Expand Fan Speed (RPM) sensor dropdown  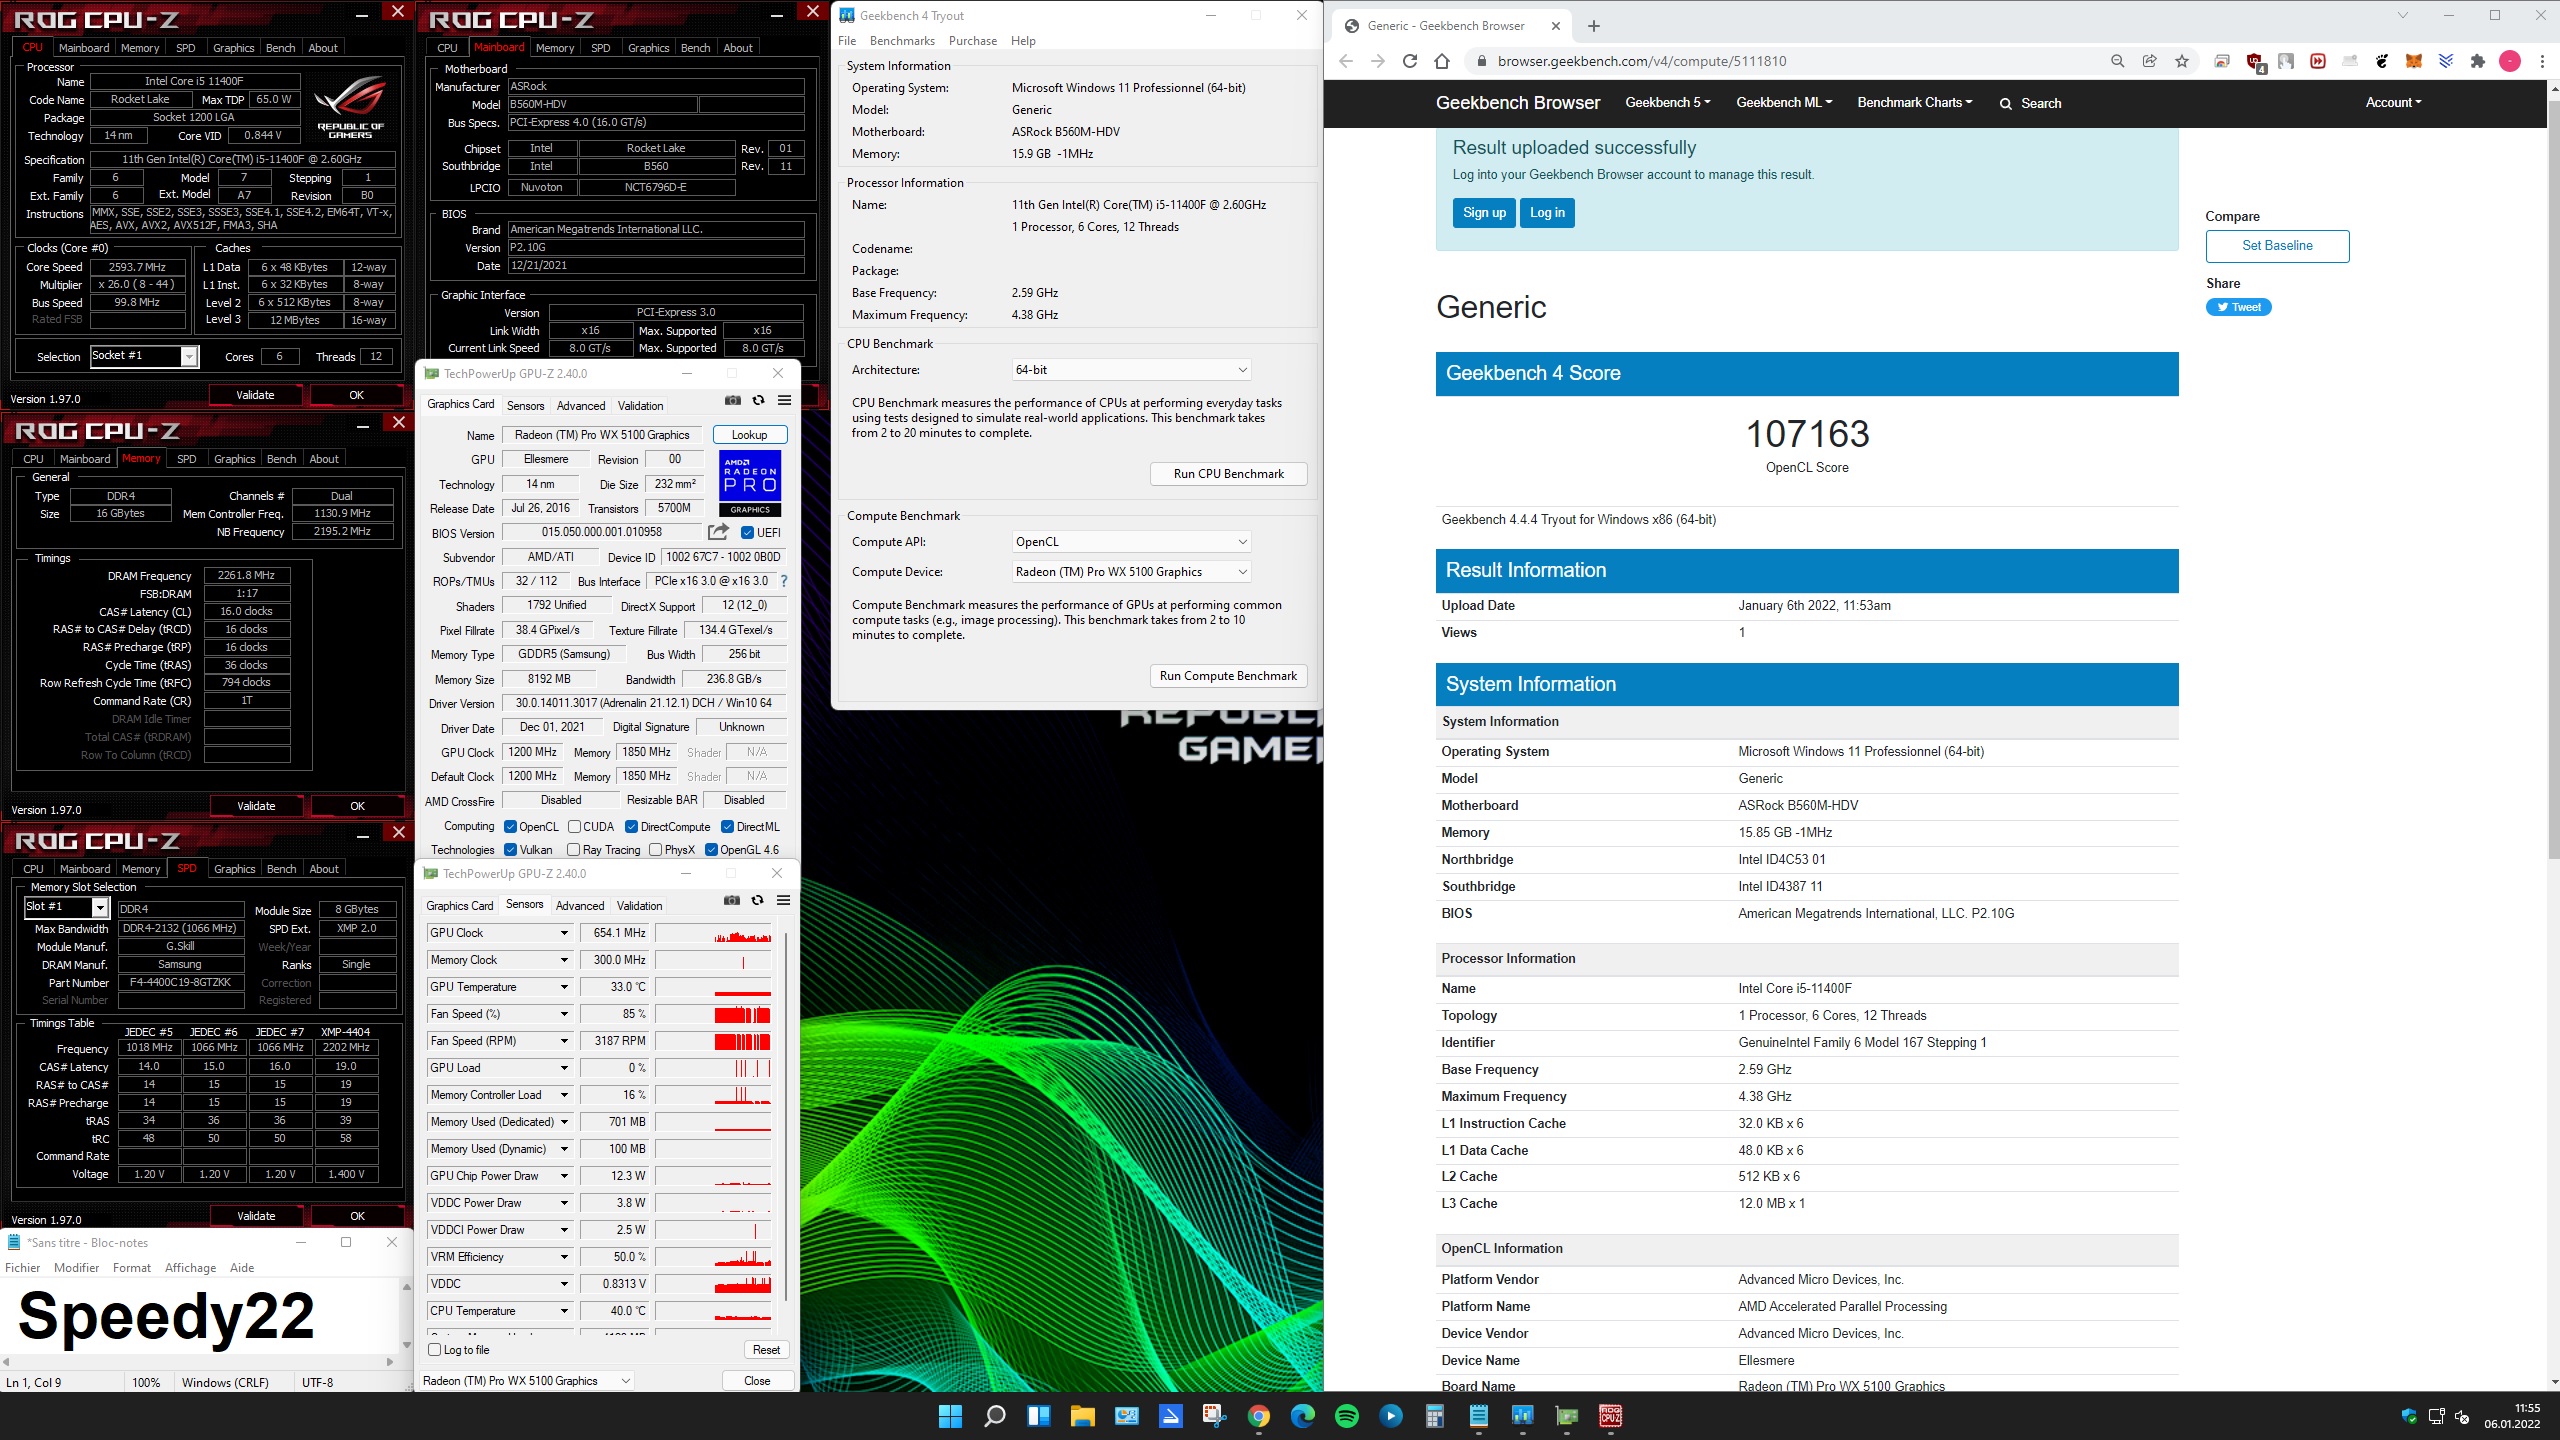564,1041
